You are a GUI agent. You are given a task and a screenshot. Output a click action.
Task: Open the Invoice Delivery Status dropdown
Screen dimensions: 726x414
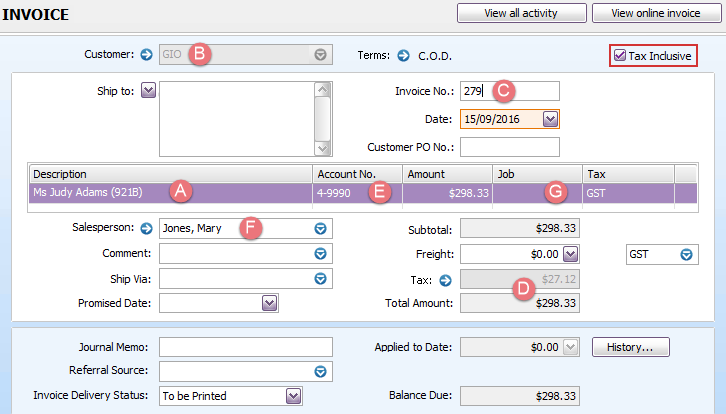293,396
